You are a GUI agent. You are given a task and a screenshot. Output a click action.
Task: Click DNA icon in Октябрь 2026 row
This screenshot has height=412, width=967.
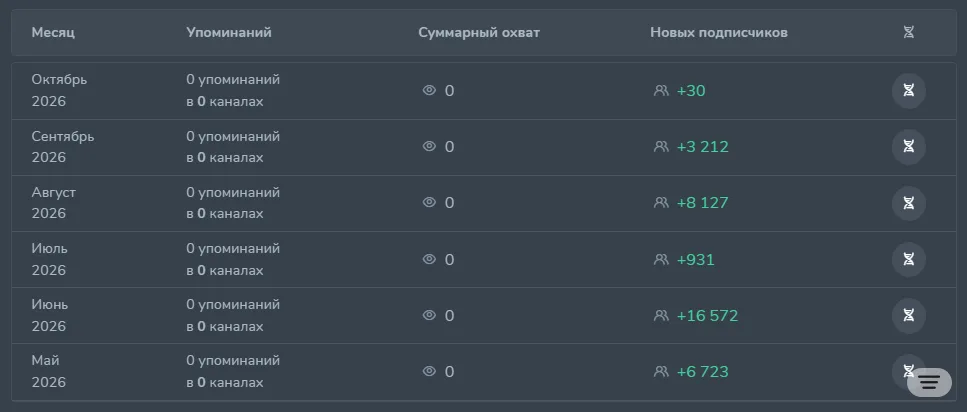[x=908, y=91]
